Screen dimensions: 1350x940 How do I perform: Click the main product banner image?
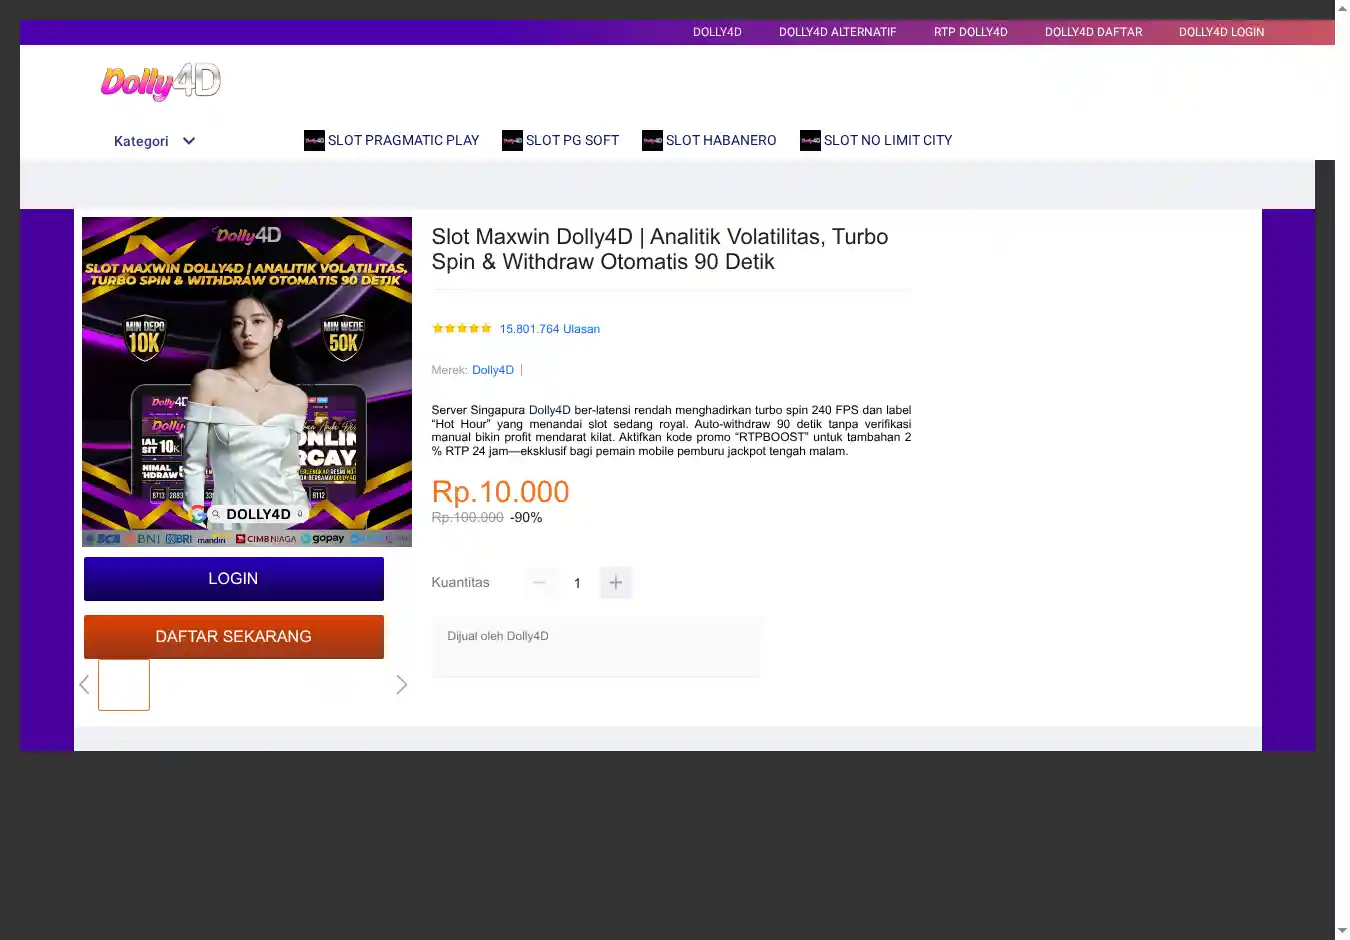(x=247, y=381)
